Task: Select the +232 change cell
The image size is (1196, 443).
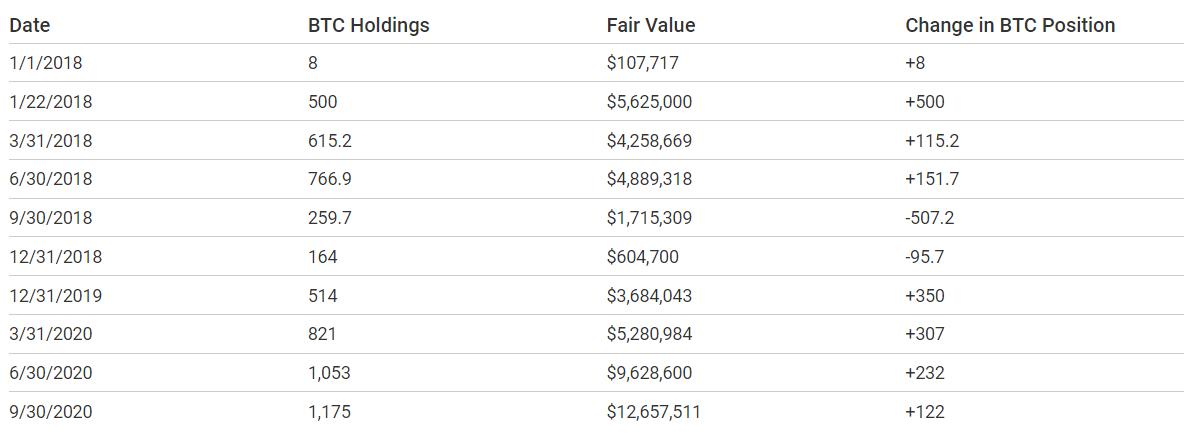Action: coord(925,373)
